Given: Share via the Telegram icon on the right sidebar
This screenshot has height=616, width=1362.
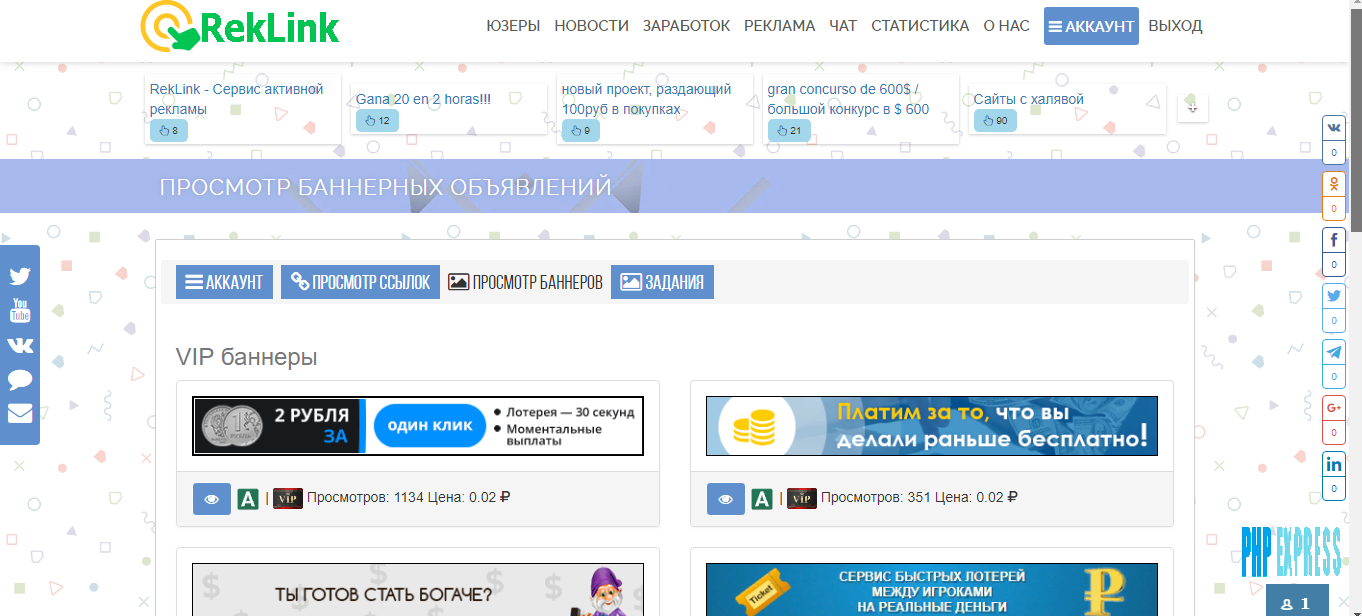Looking at the screenshot, I should (x=1334, y=352).
